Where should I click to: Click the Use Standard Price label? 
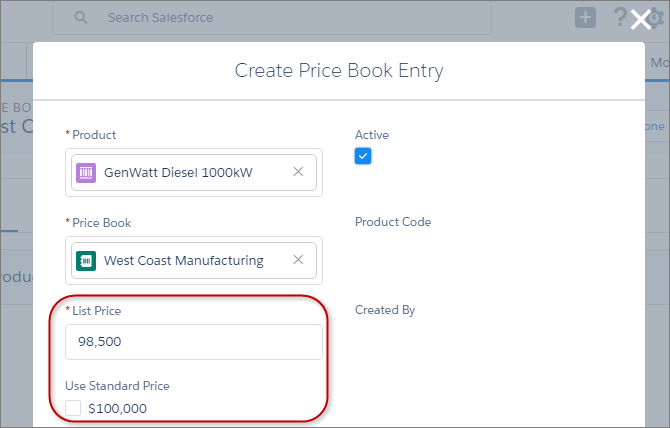pos(118,386)
